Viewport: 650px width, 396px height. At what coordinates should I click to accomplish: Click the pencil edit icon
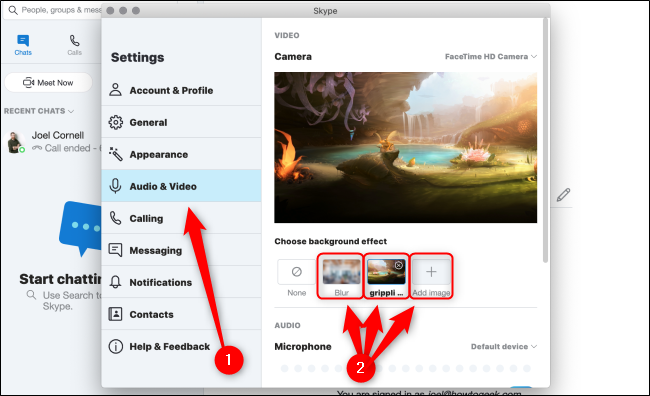563,194
